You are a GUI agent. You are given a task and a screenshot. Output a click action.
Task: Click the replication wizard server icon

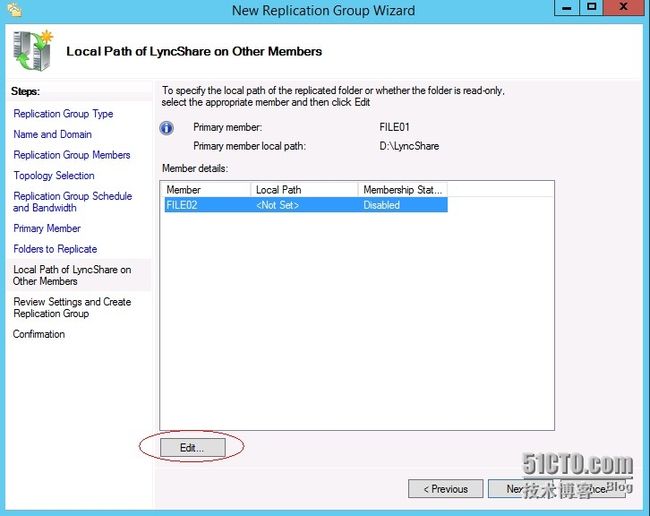click(33, 51)
